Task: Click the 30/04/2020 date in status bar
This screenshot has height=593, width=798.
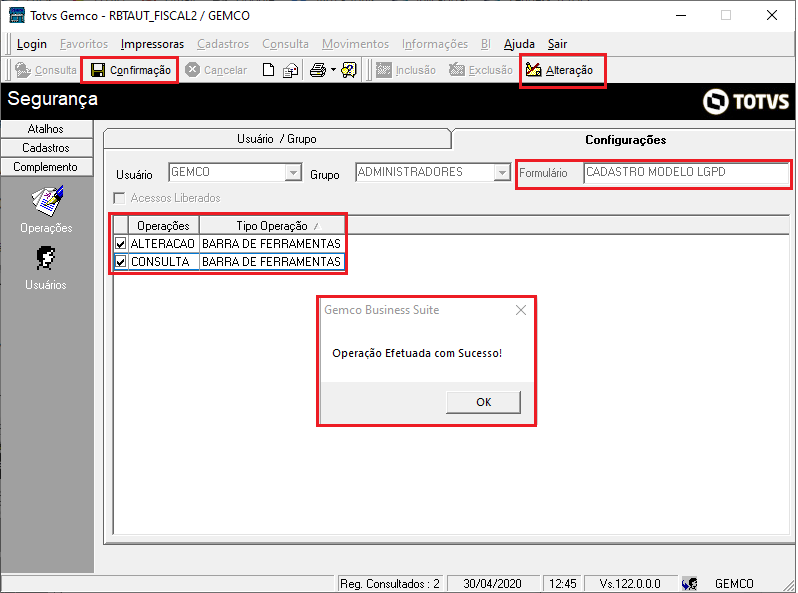Action: pyautogui.click(x=492, y=583)
